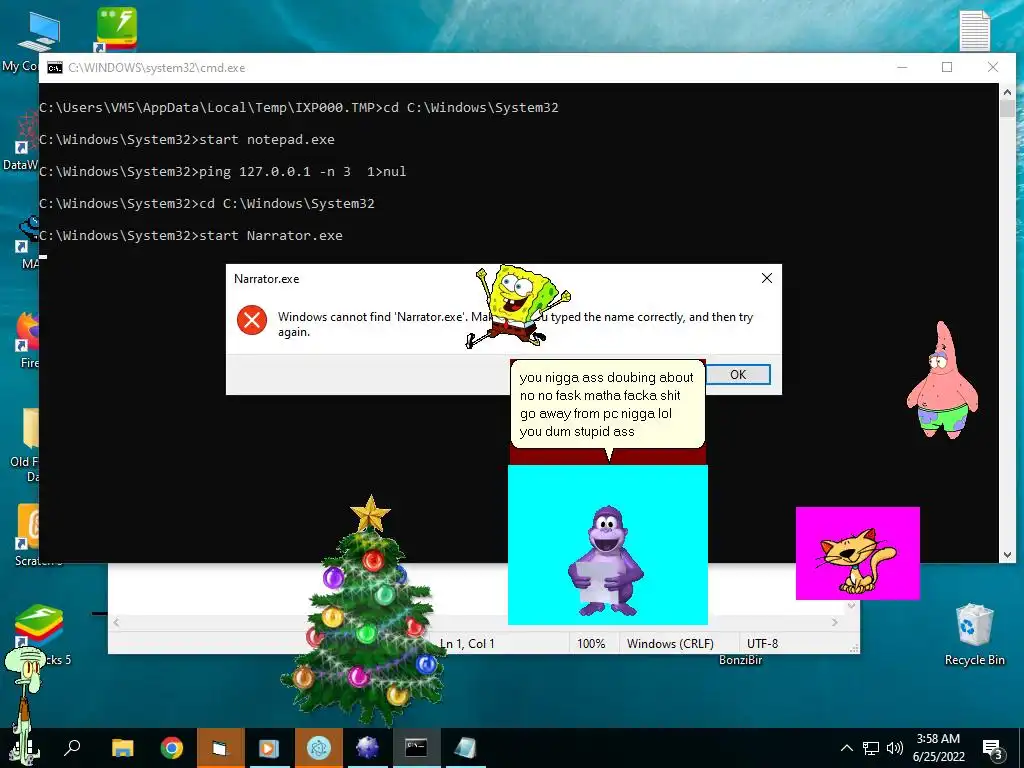Image resolution: width=1024 pixels, height=768 pixels.
Task: Open the spiky purple ball taskbar icon
Action: coord(367,748)
